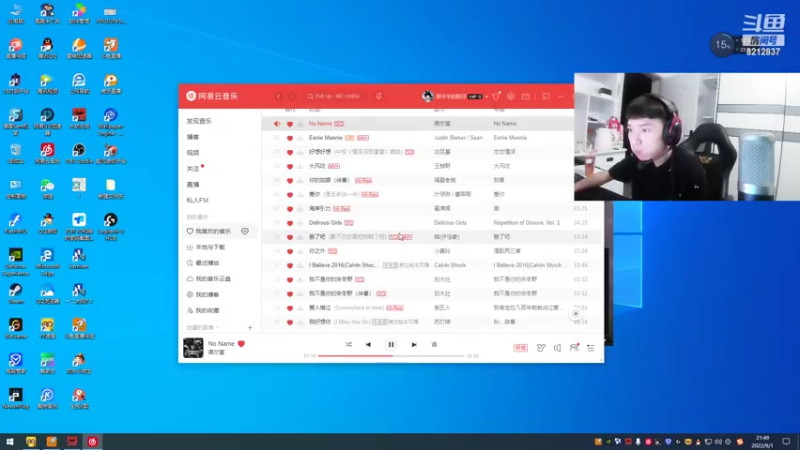The height and width of the screenshot is (450, 800).
Task: Collapse the 创建的歌单 section
Action: click(202, 328)
